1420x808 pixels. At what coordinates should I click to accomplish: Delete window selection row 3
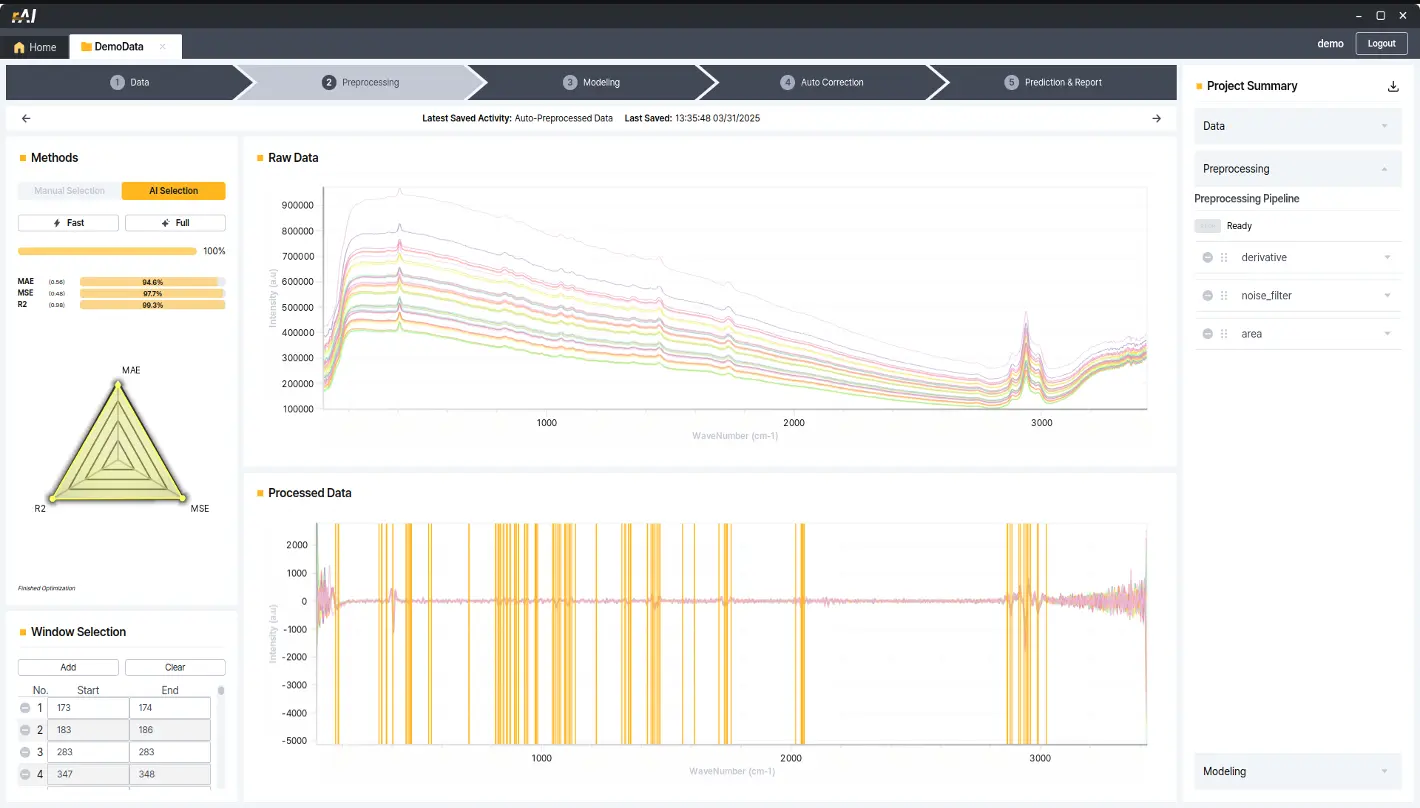(x=25, y=752)
